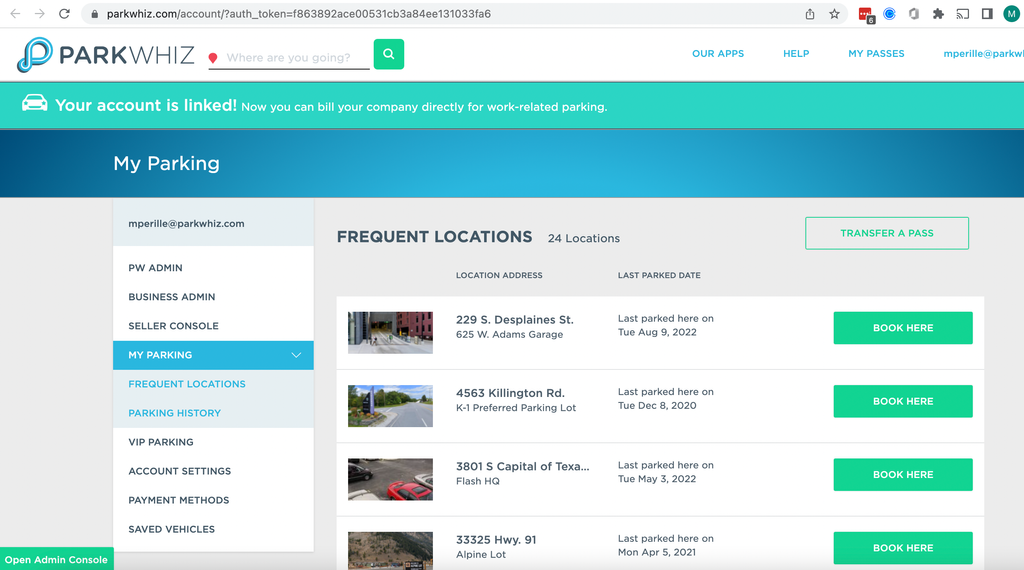Collapse My Parking with the chevron
This screenshot has width=1024, height=570.
(x=296, y=355)
